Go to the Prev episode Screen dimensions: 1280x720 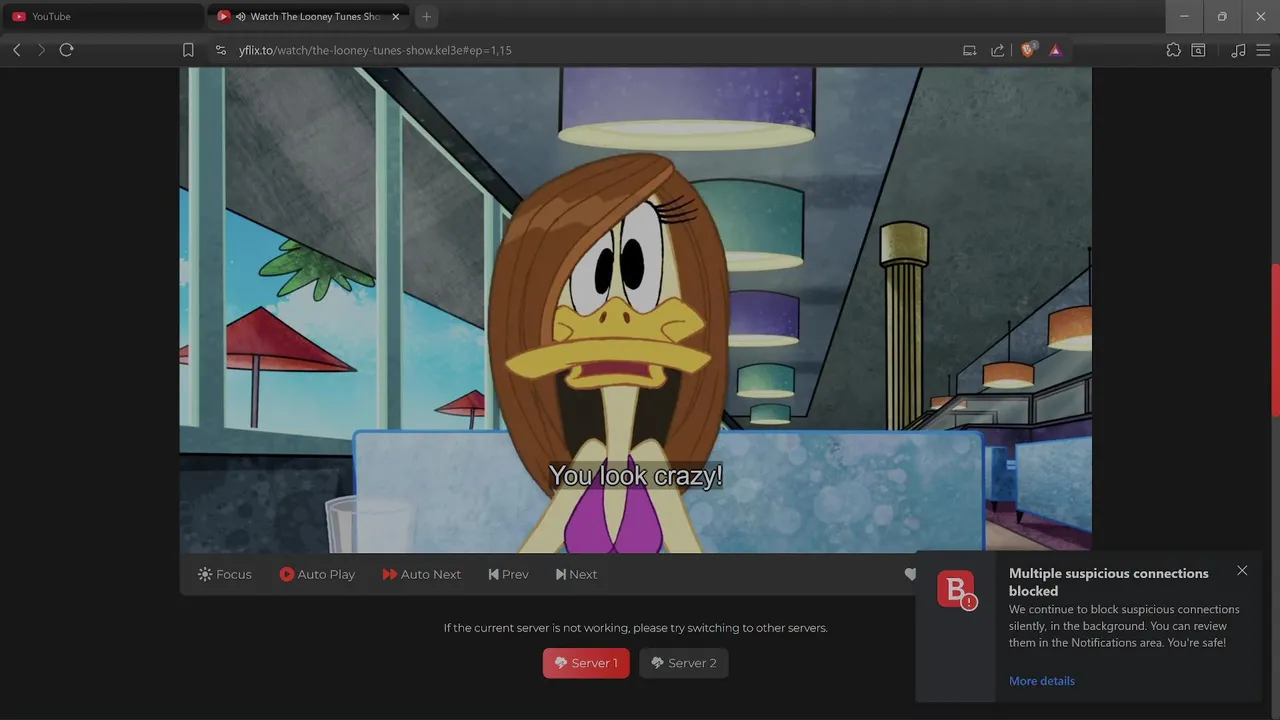click(508, 574)
